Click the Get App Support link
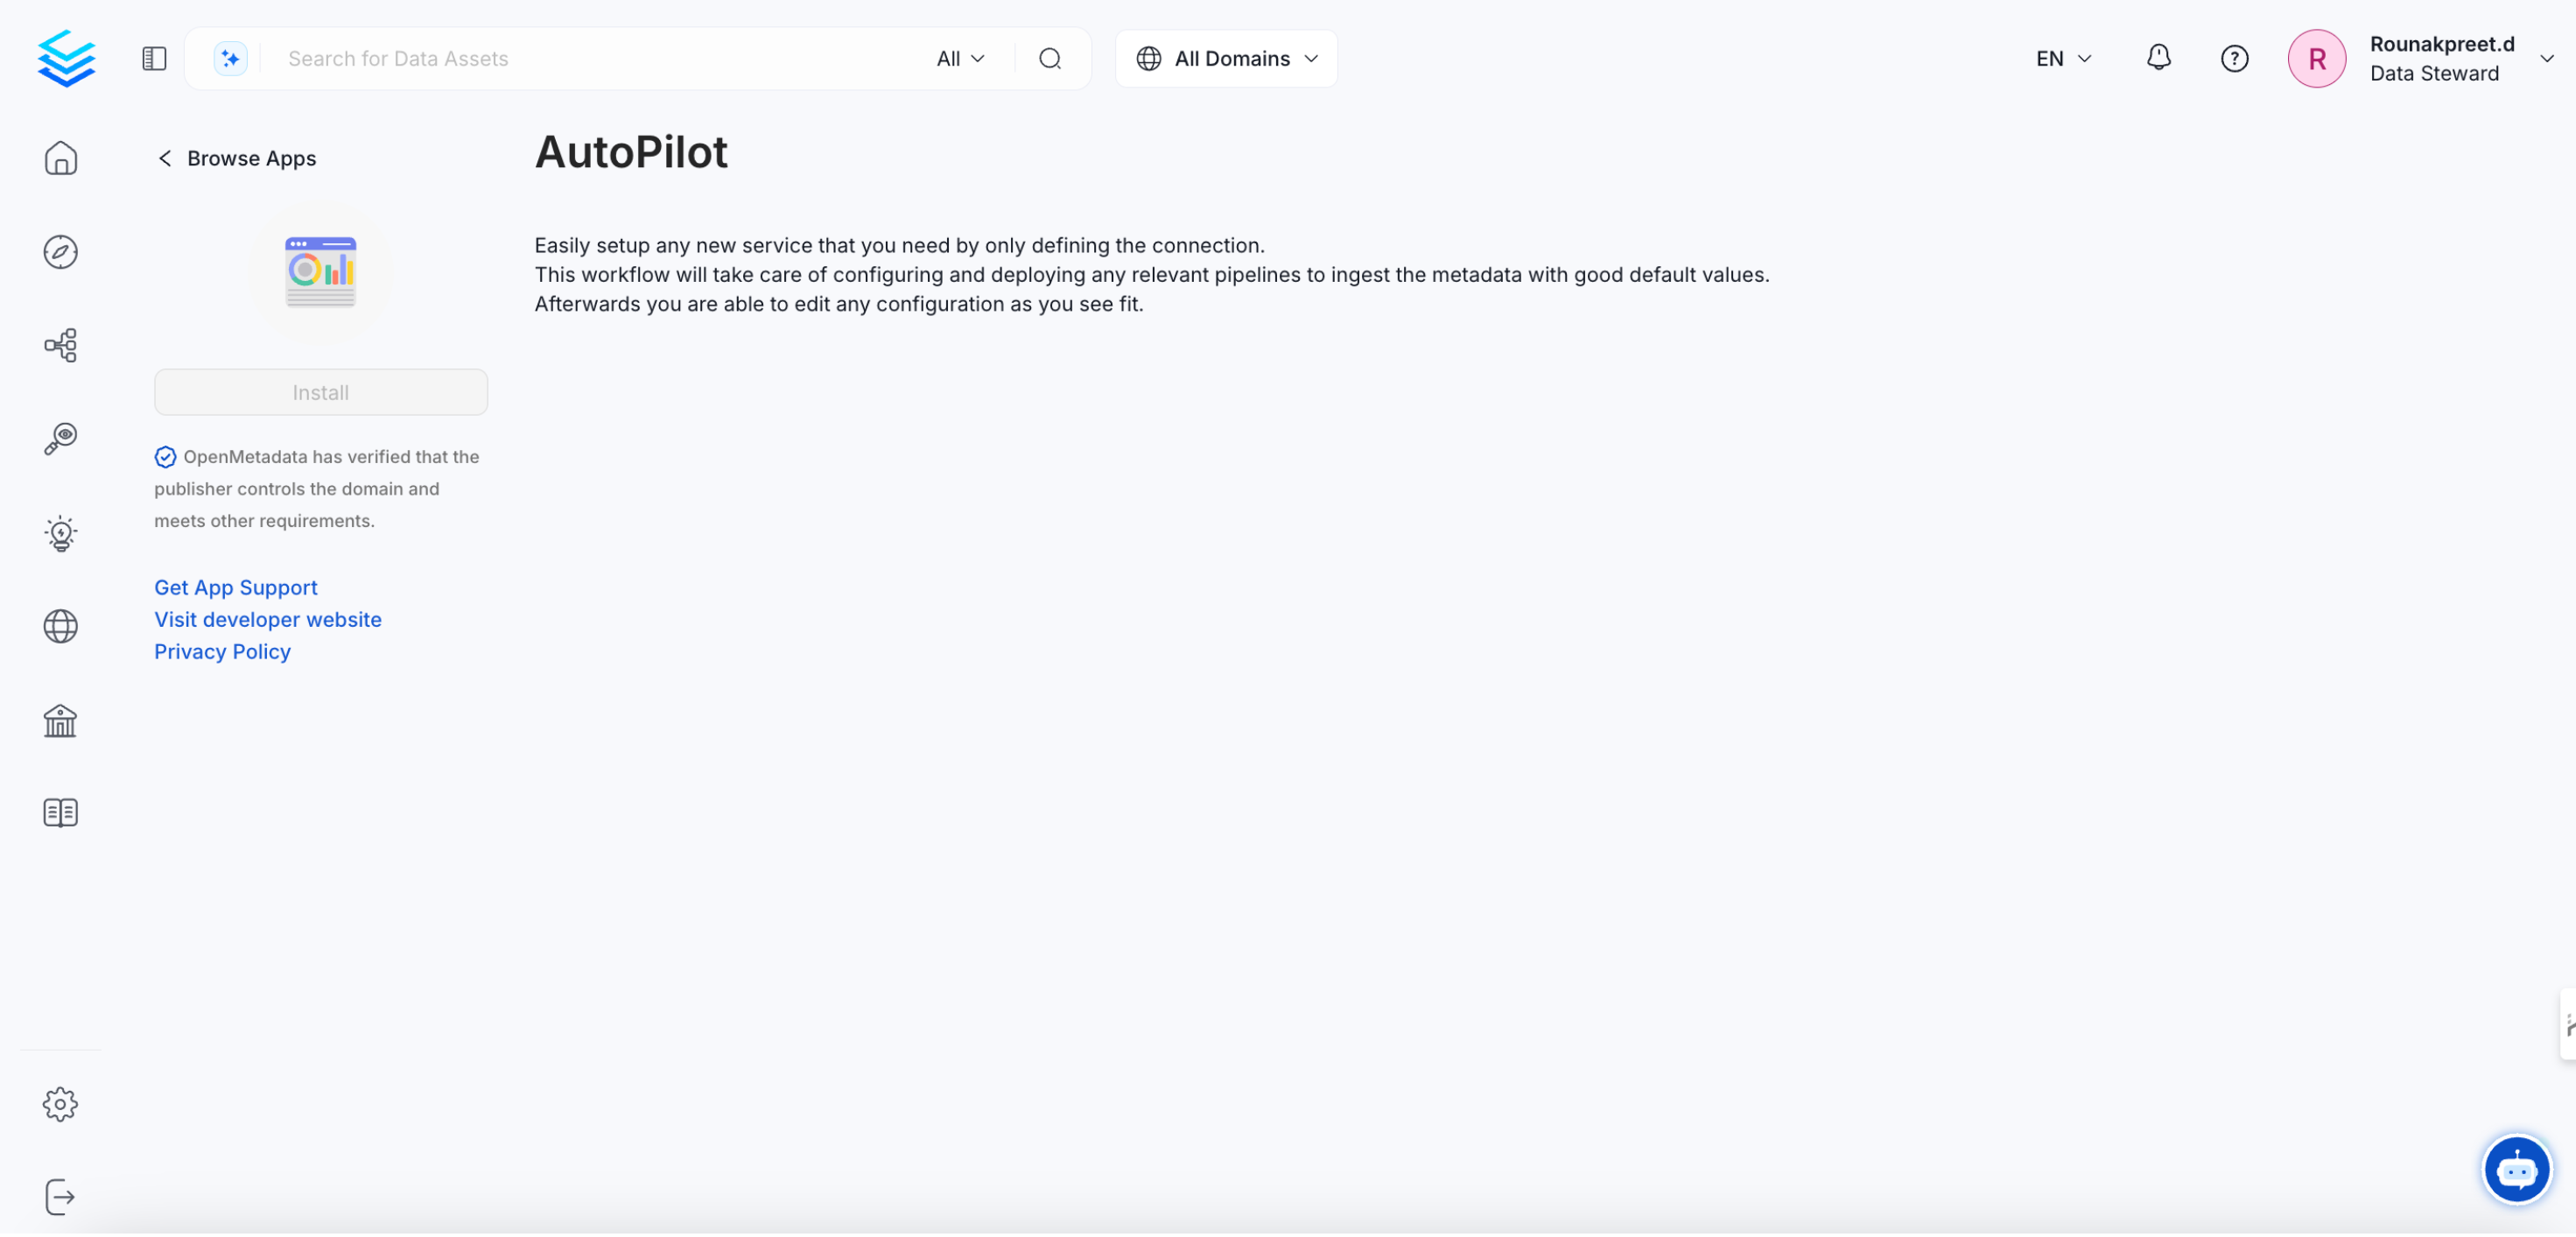Viewport: 2576px width, 1237px height. tap(235, 587)
